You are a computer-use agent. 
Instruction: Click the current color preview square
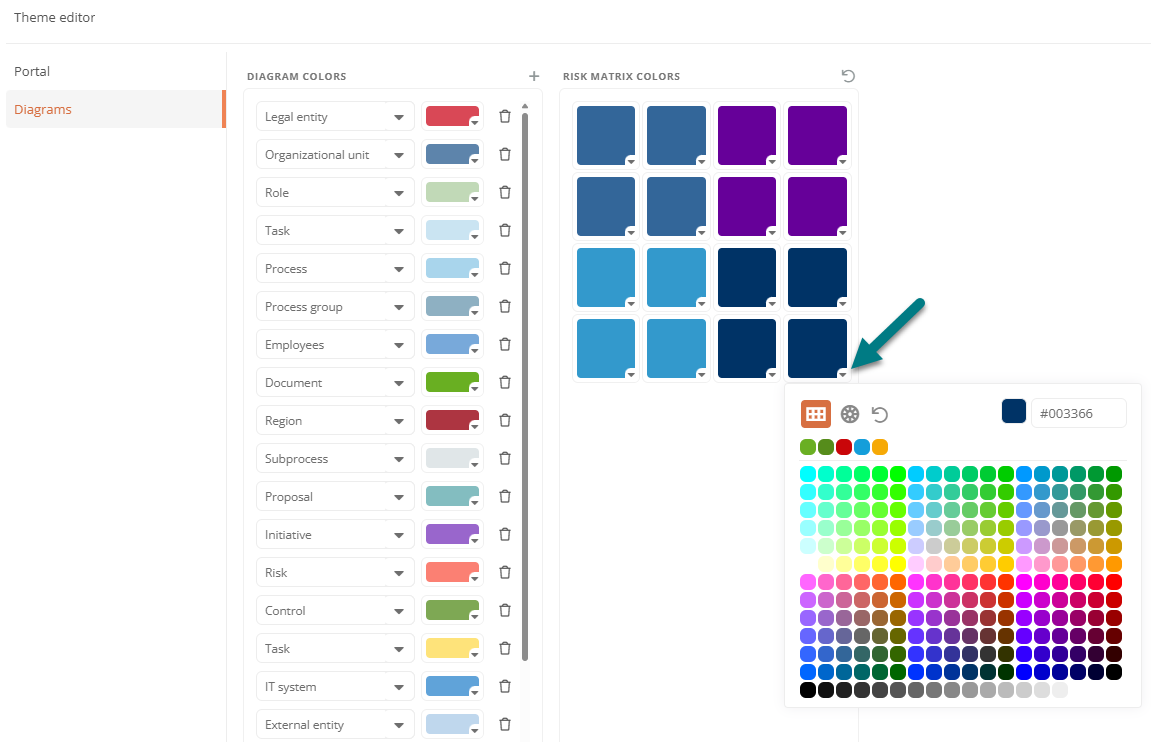[1014, 412]
